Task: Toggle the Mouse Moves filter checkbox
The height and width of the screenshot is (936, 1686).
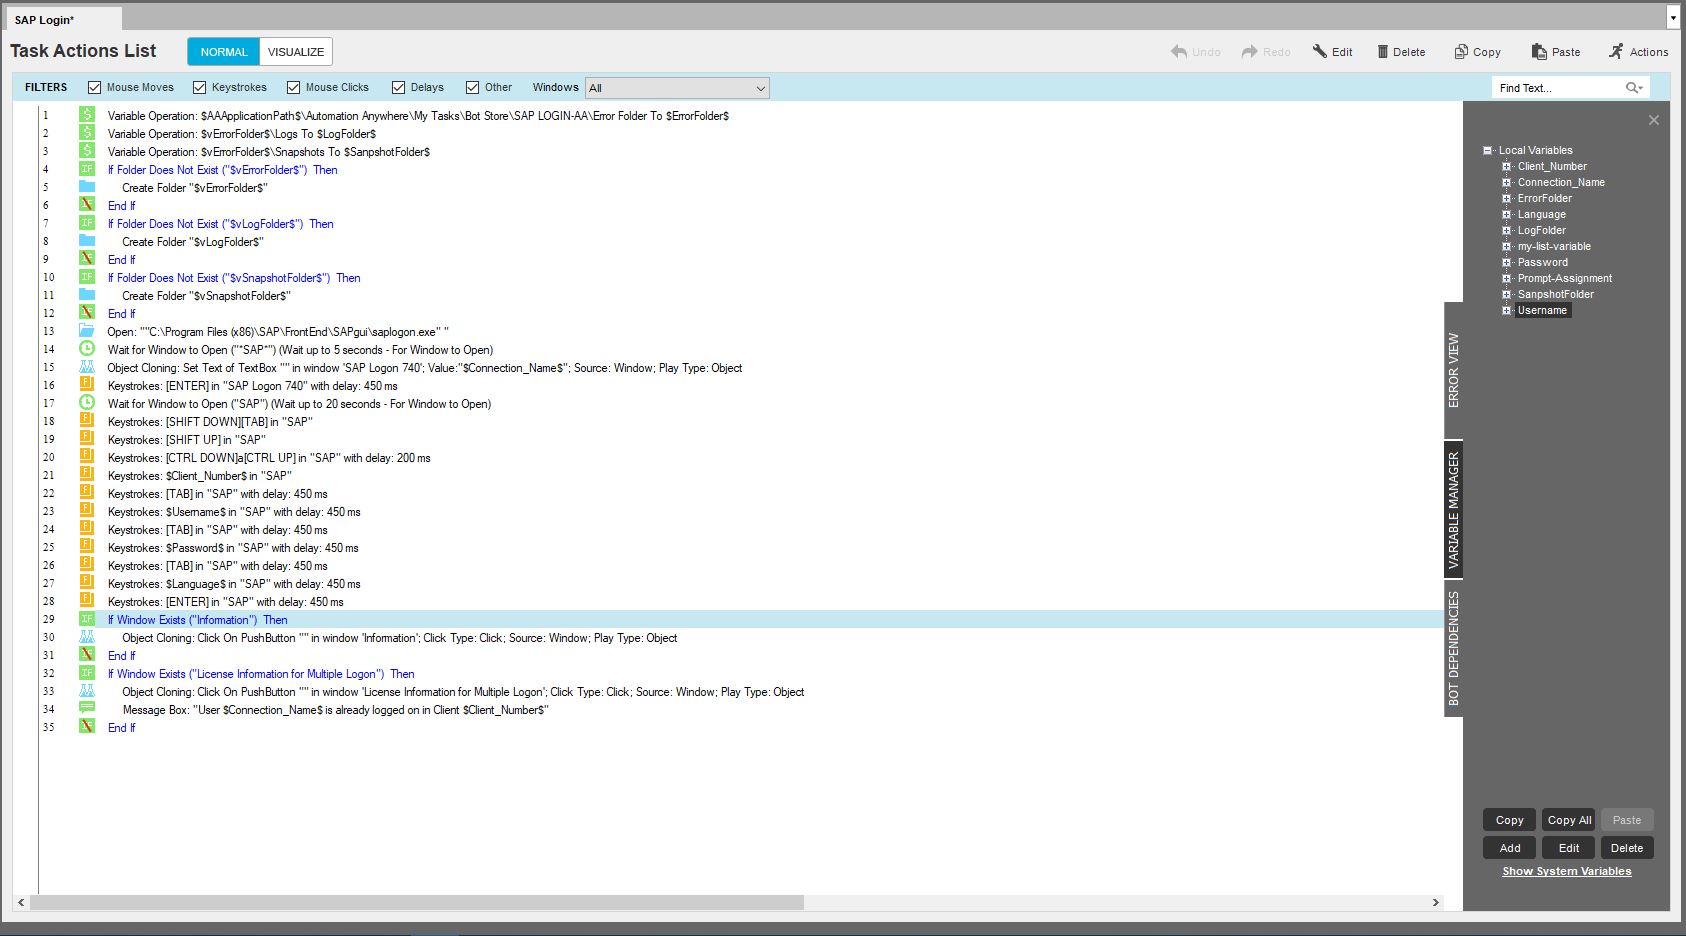Action: click(x=95, y=88)
